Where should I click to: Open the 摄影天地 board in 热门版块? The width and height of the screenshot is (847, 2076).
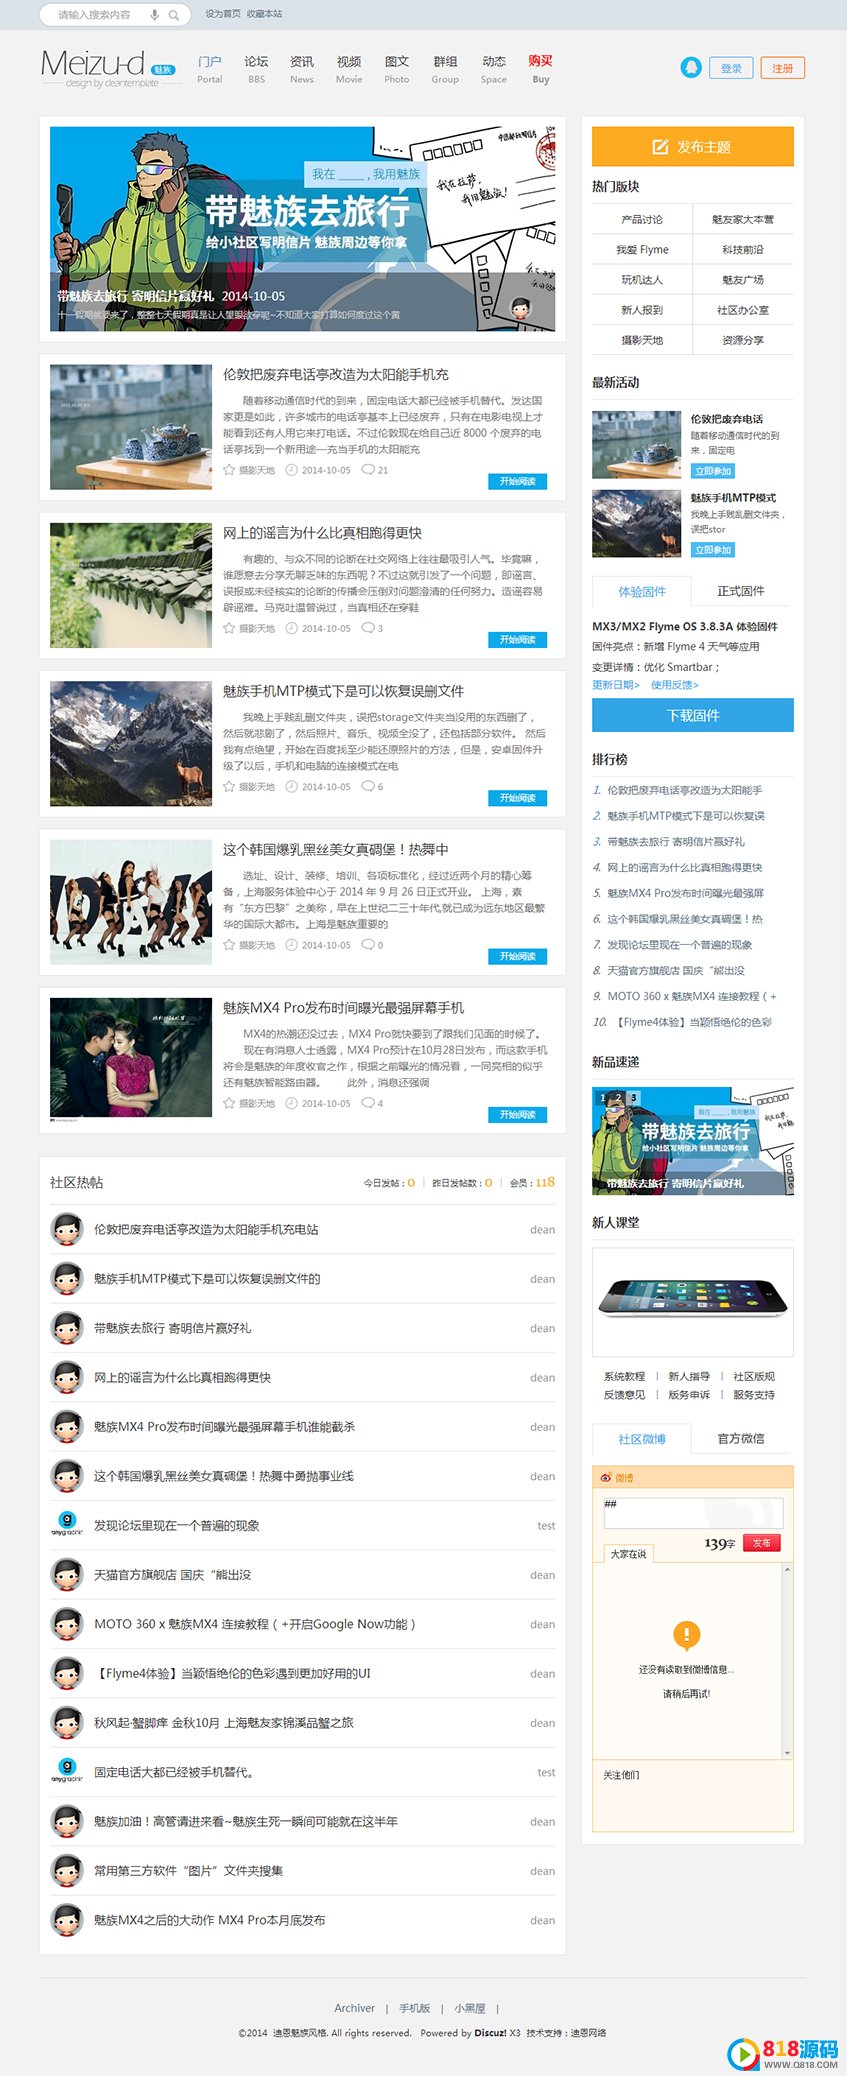(x=642, y=340)
